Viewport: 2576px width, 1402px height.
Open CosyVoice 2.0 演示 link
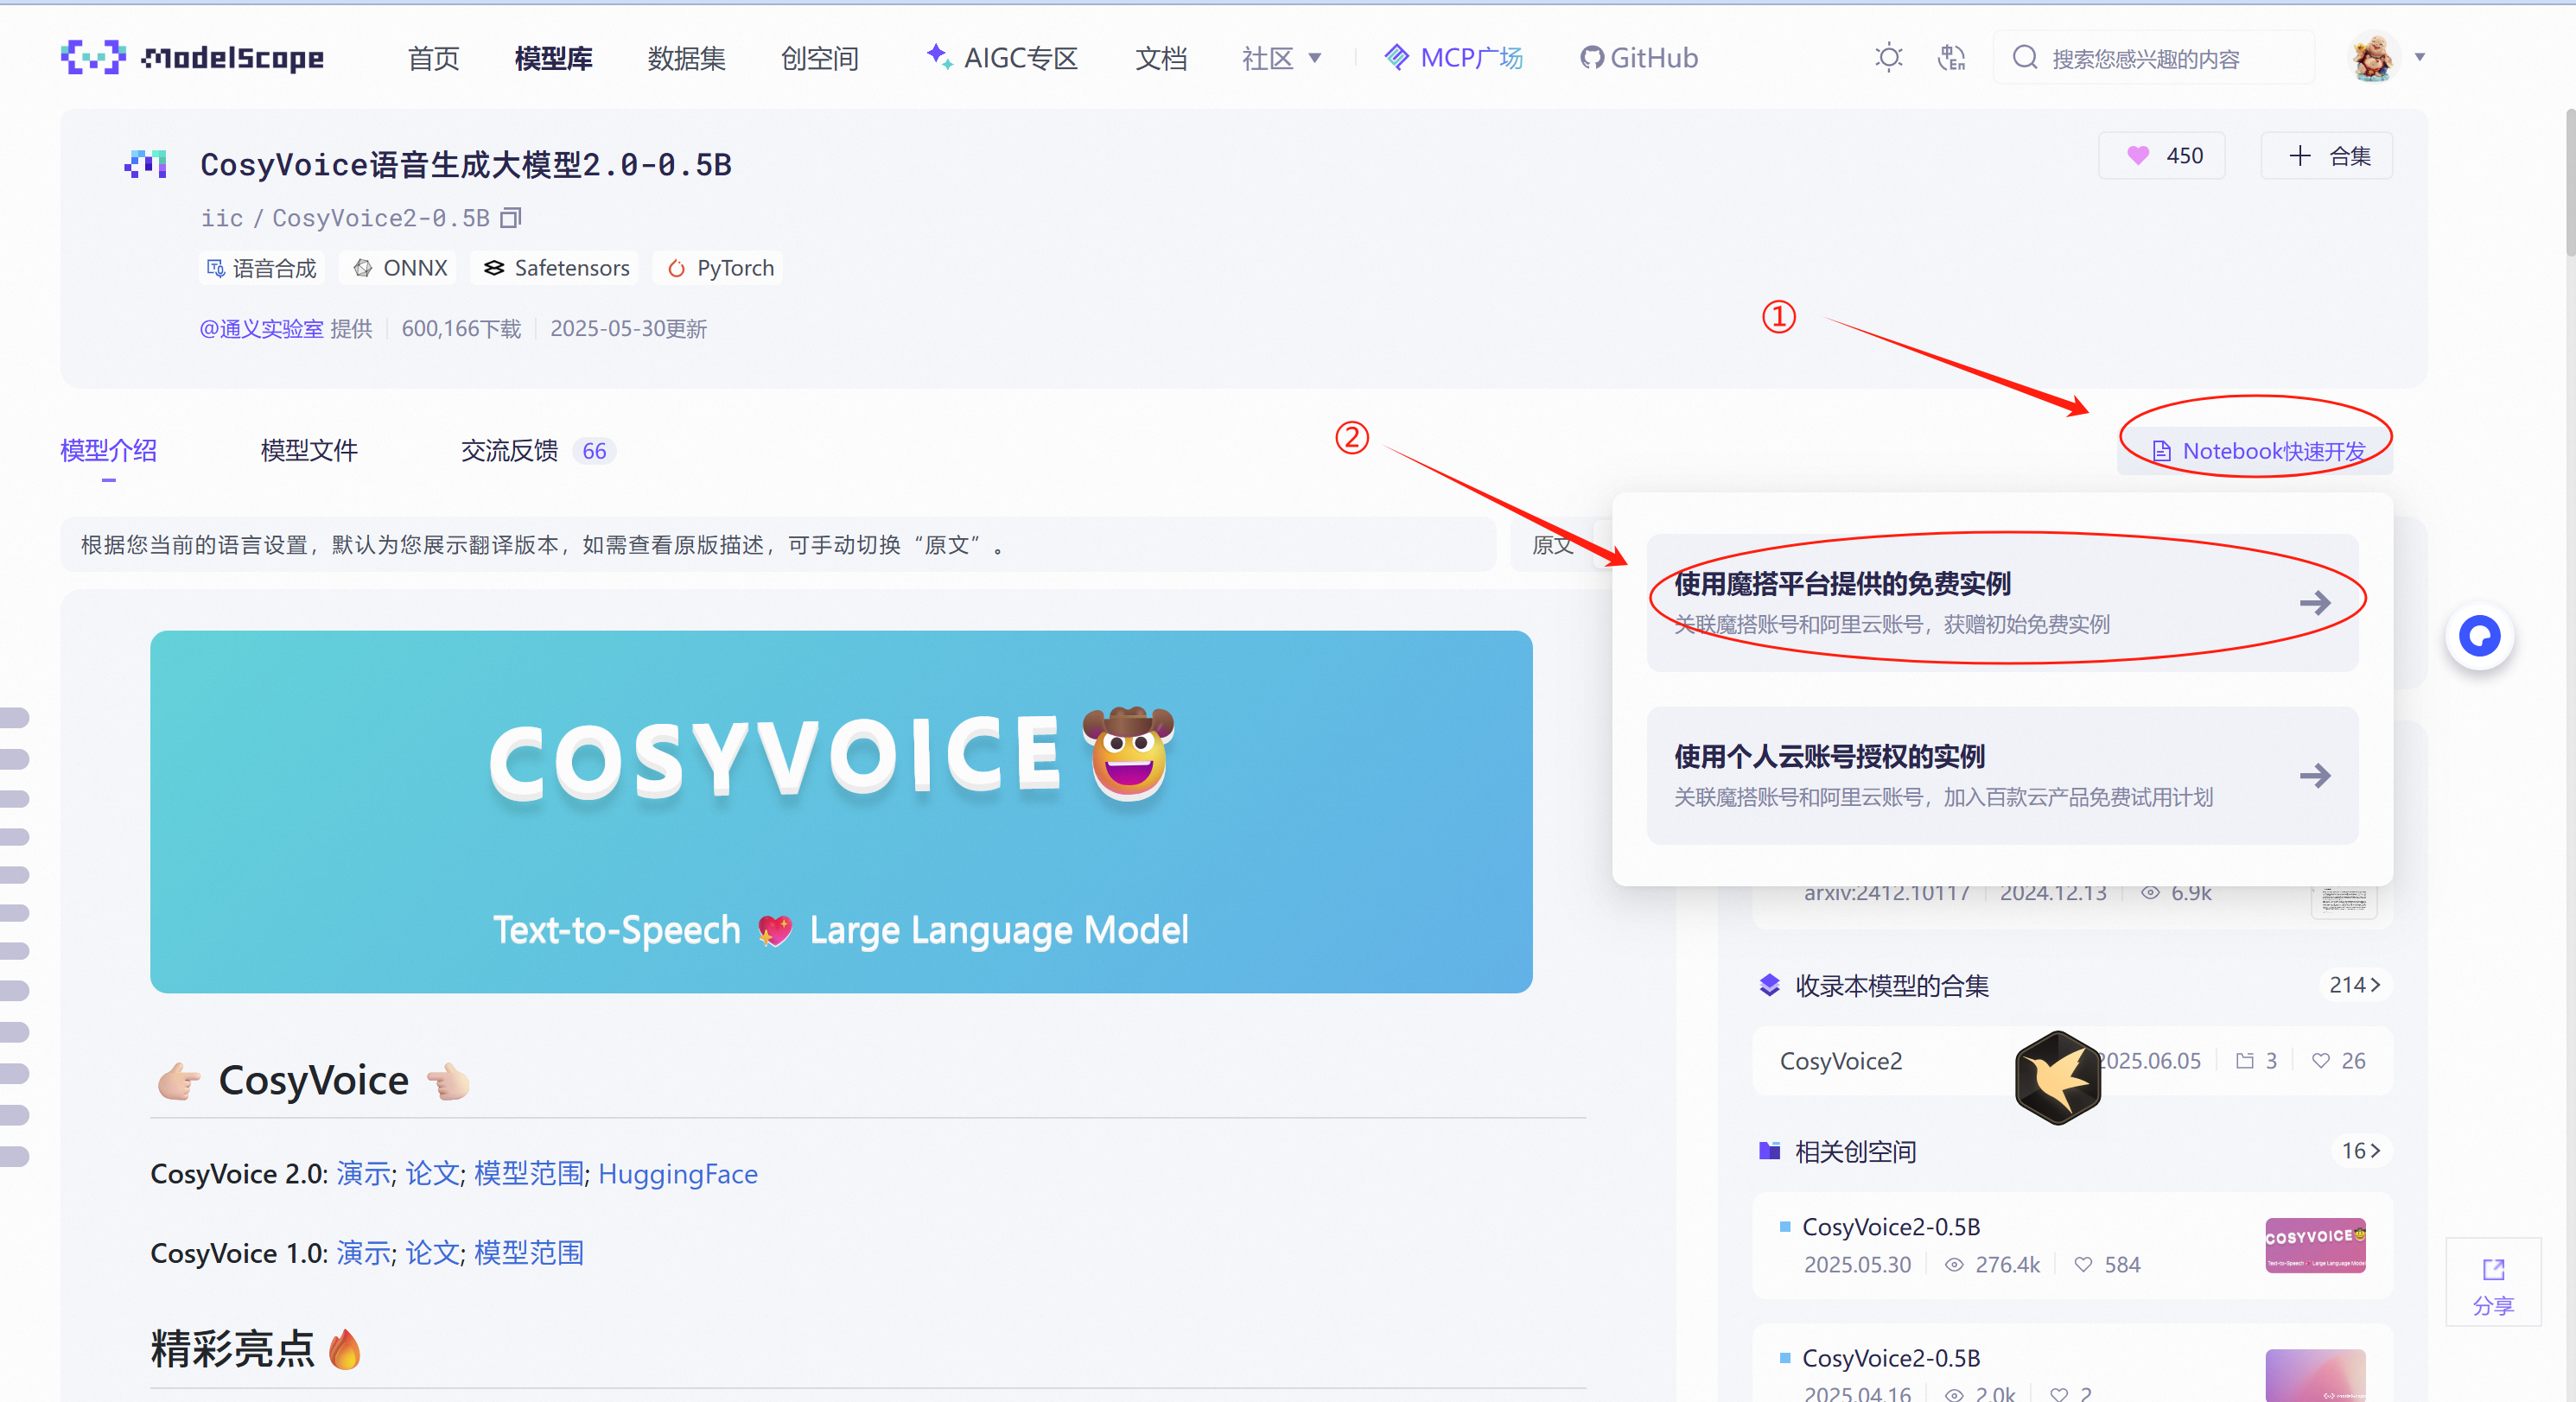click(x=363, y=1174)
